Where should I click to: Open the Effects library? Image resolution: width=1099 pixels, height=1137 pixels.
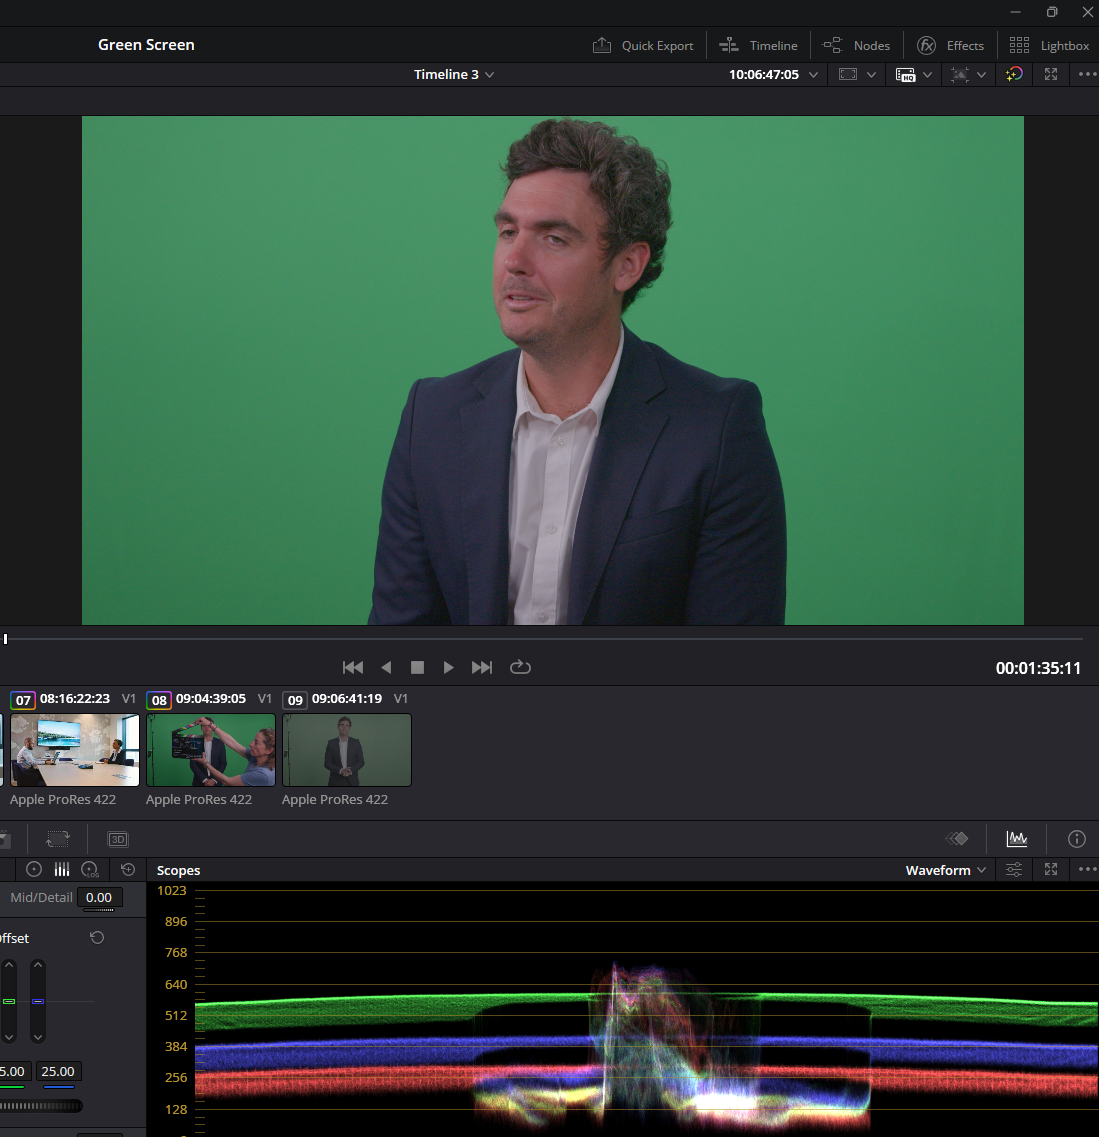coord(951,45)
